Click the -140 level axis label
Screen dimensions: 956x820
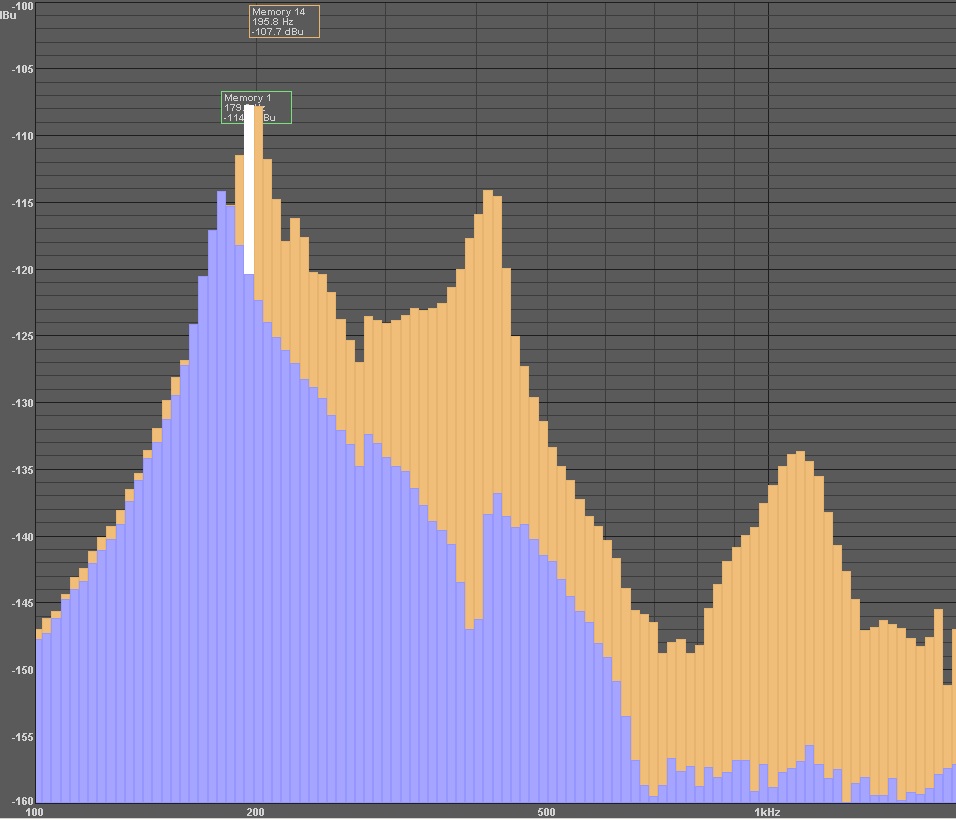coord(23,537)
